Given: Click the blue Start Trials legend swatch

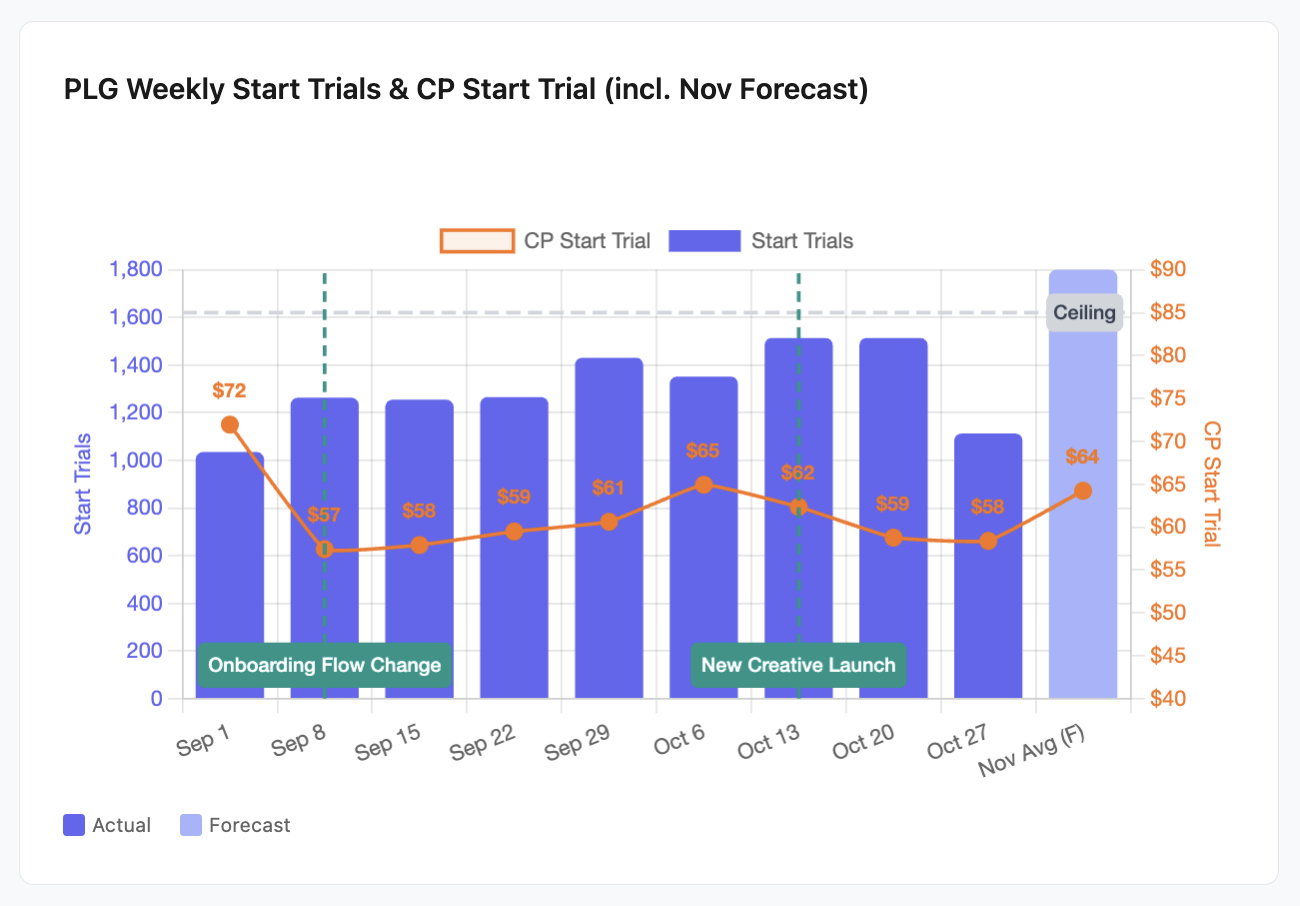Looking at the screenshot, I should pyautogui.click(x=704, y=241).
